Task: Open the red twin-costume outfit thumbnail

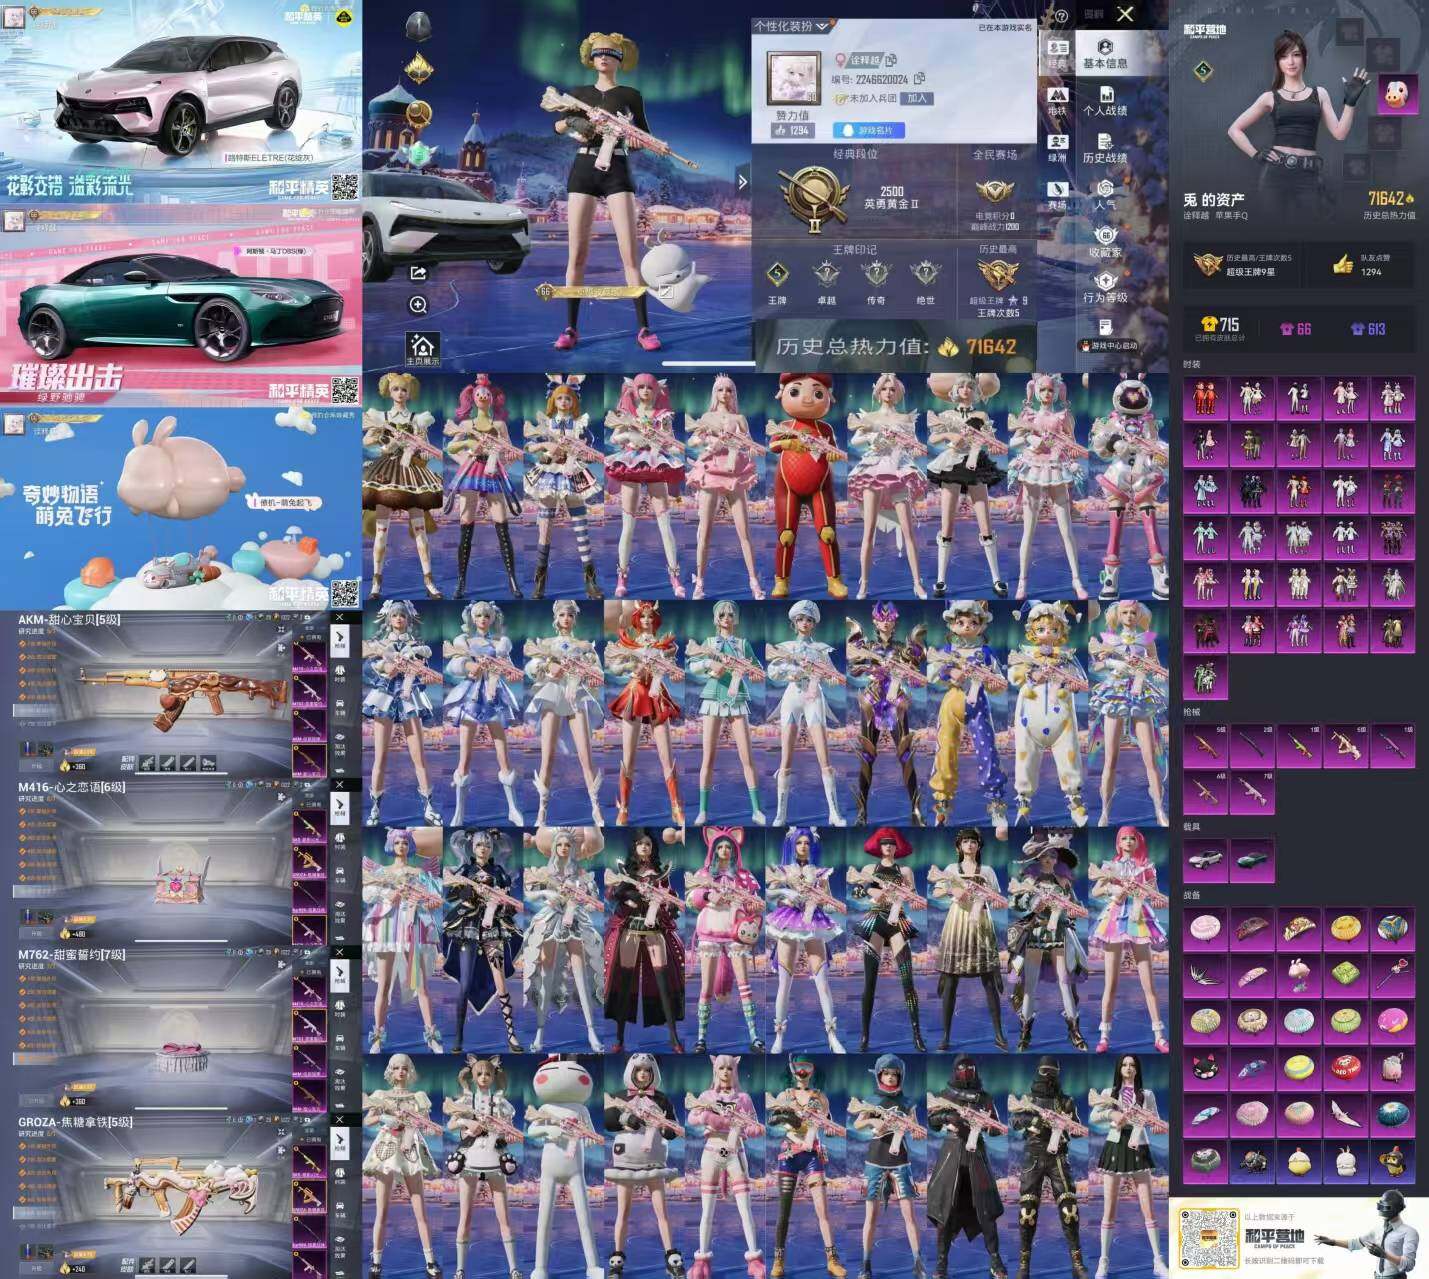Action: coord(1205,398)
